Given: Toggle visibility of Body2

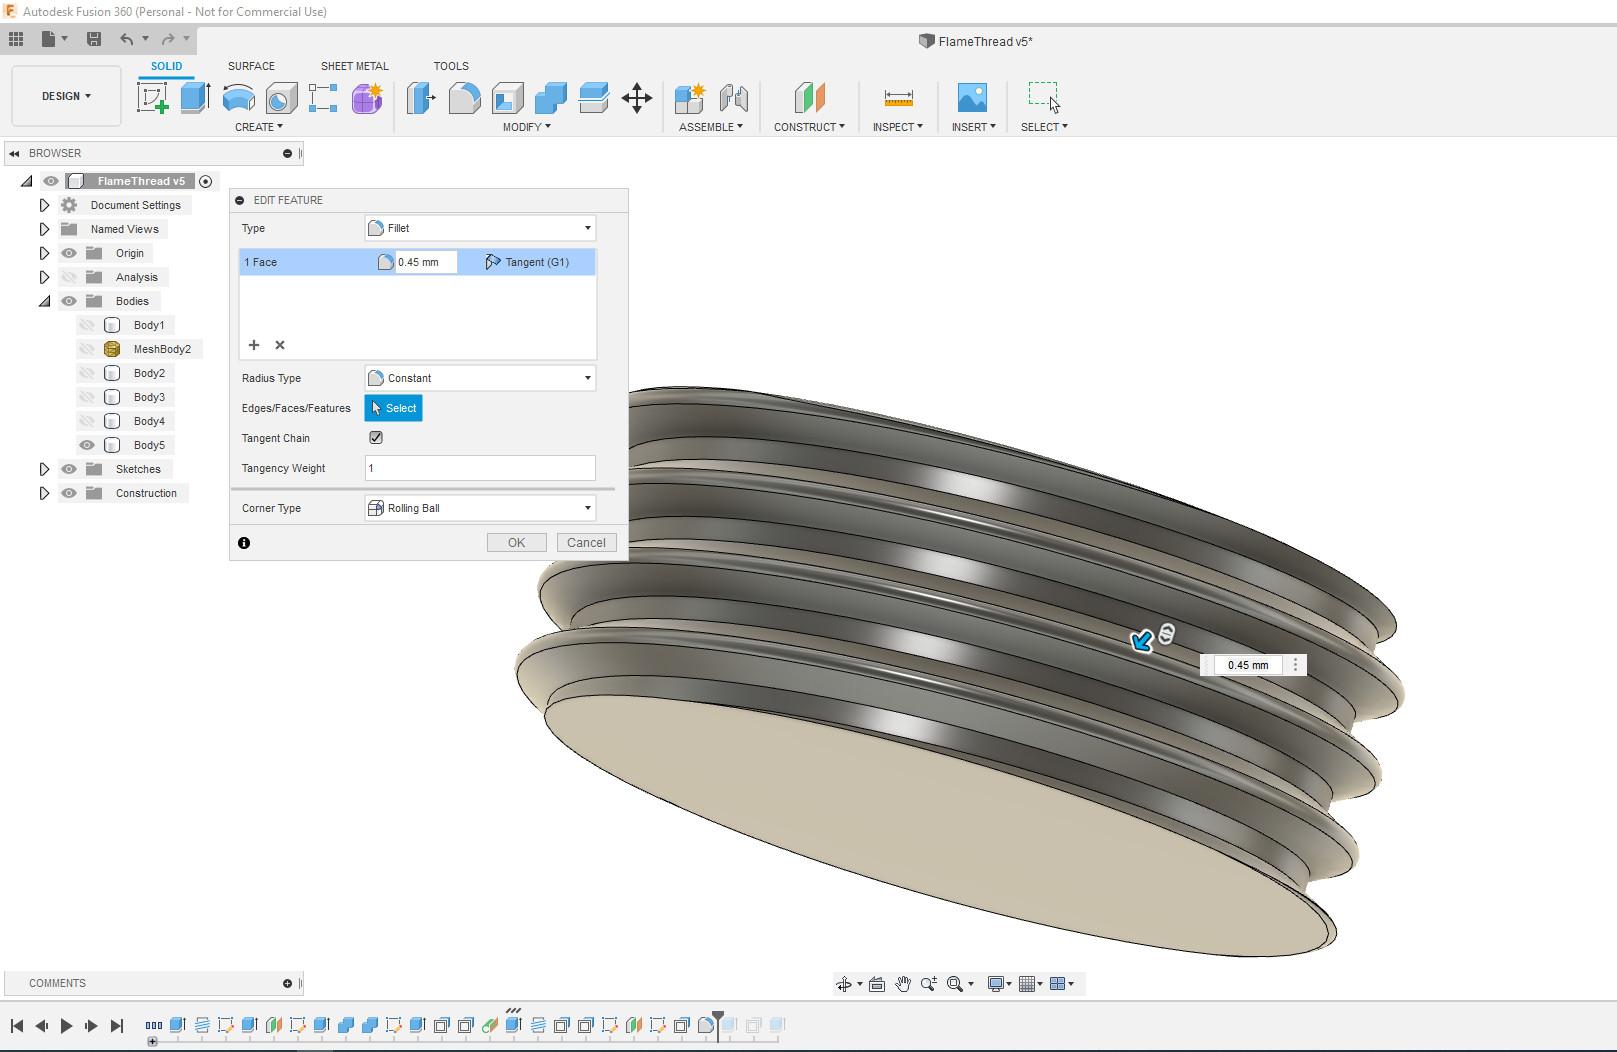Looking at the screenshot, I should coord(87,373).
